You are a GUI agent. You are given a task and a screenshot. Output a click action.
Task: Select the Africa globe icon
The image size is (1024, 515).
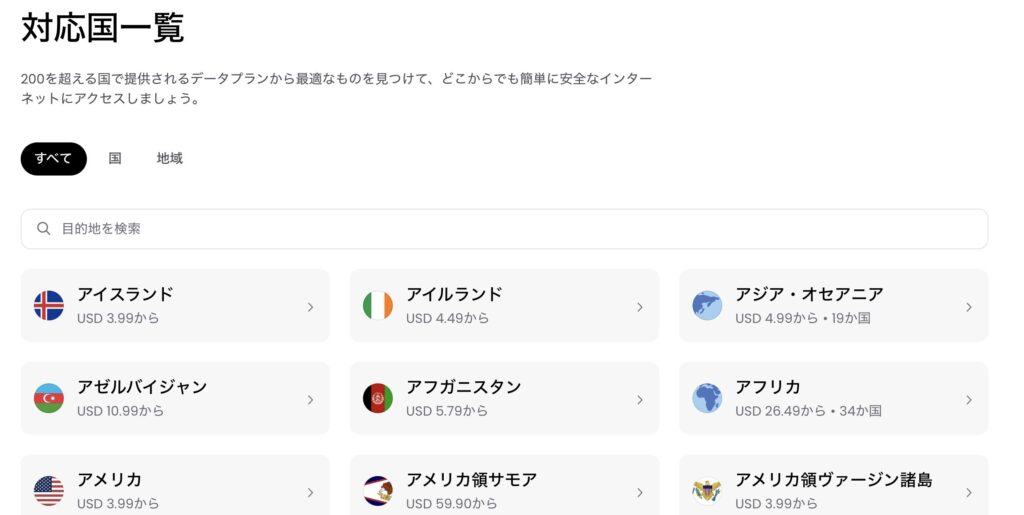click(707, 398)
